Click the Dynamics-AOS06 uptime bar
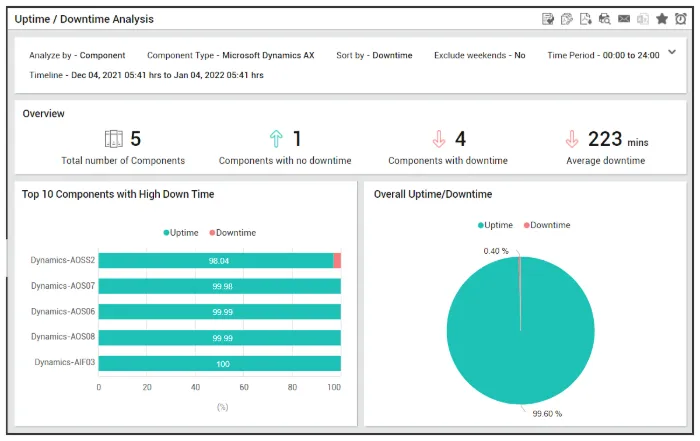 220,312
